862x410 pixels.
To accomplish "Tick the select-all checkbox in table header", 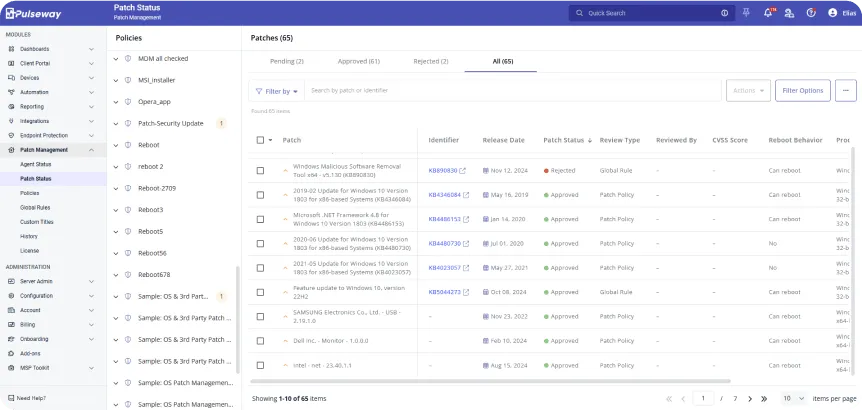I will (x=261, y=140).
